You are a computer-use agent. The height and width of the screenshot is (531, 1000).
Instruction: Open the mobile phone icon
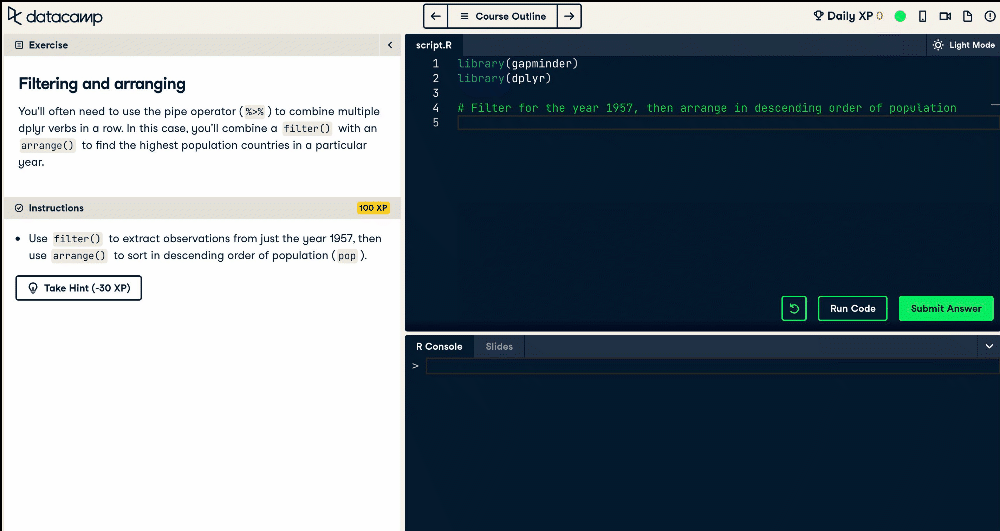coord(922,17)
